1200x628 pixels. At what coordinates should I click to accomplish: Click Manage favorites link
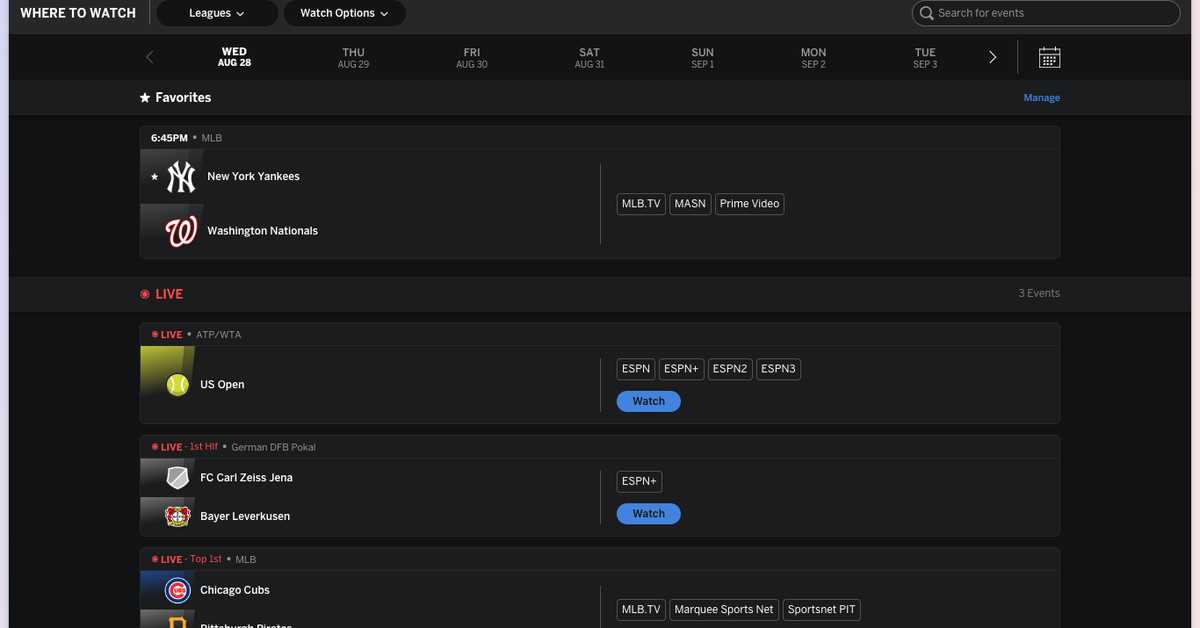click(x=1041, y=98)
